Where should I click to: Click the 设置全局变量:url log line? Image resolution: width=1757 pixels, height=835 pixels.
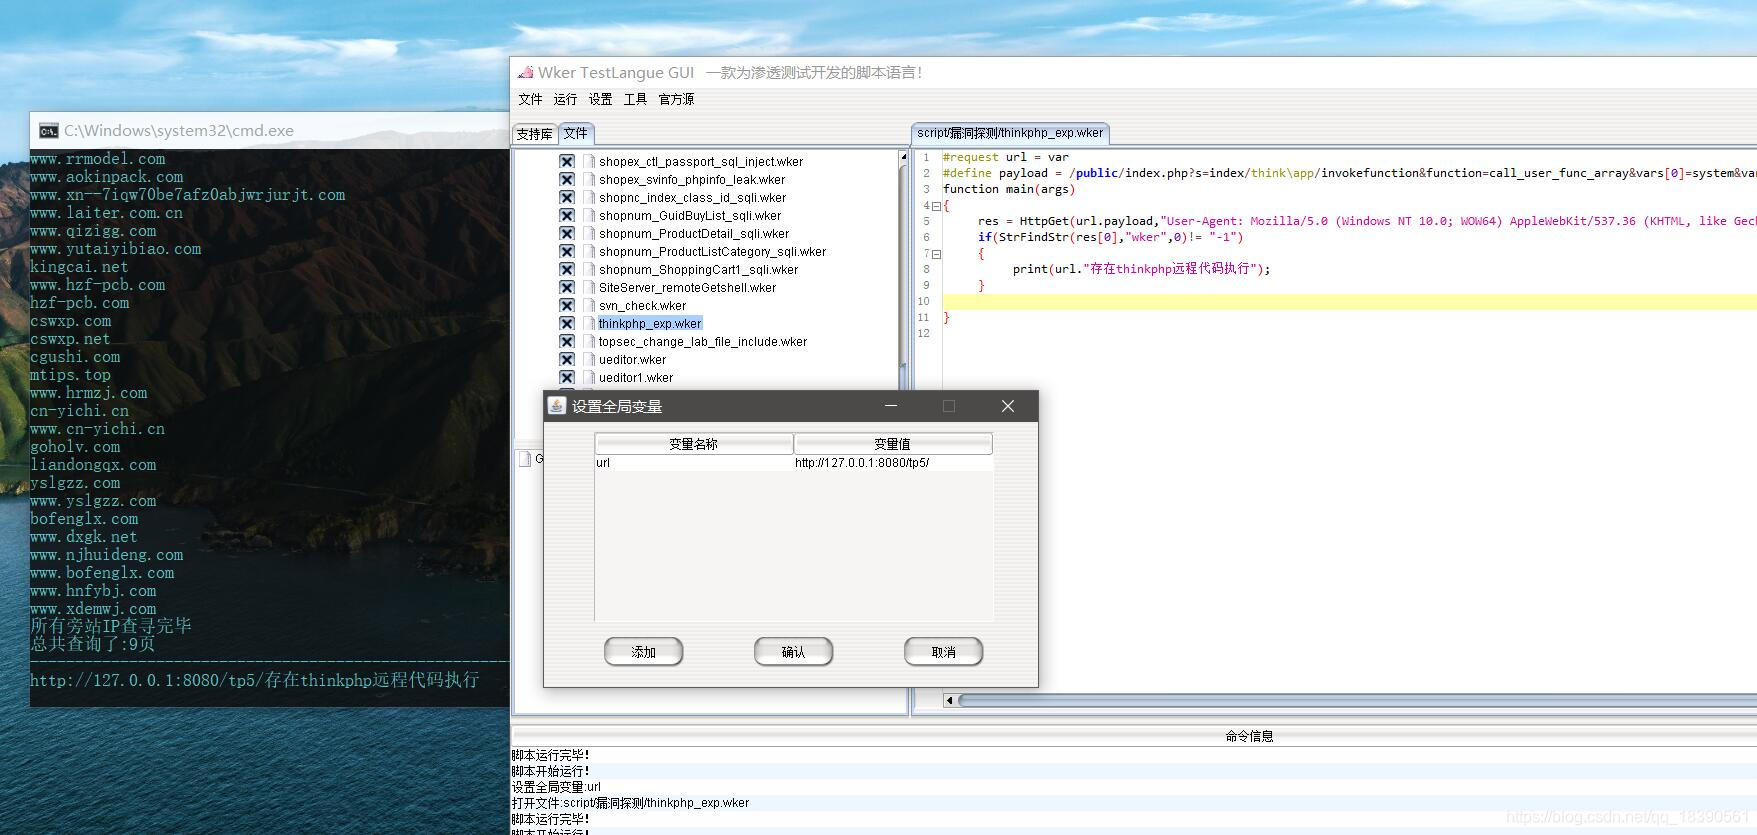[x=556, y=787]
